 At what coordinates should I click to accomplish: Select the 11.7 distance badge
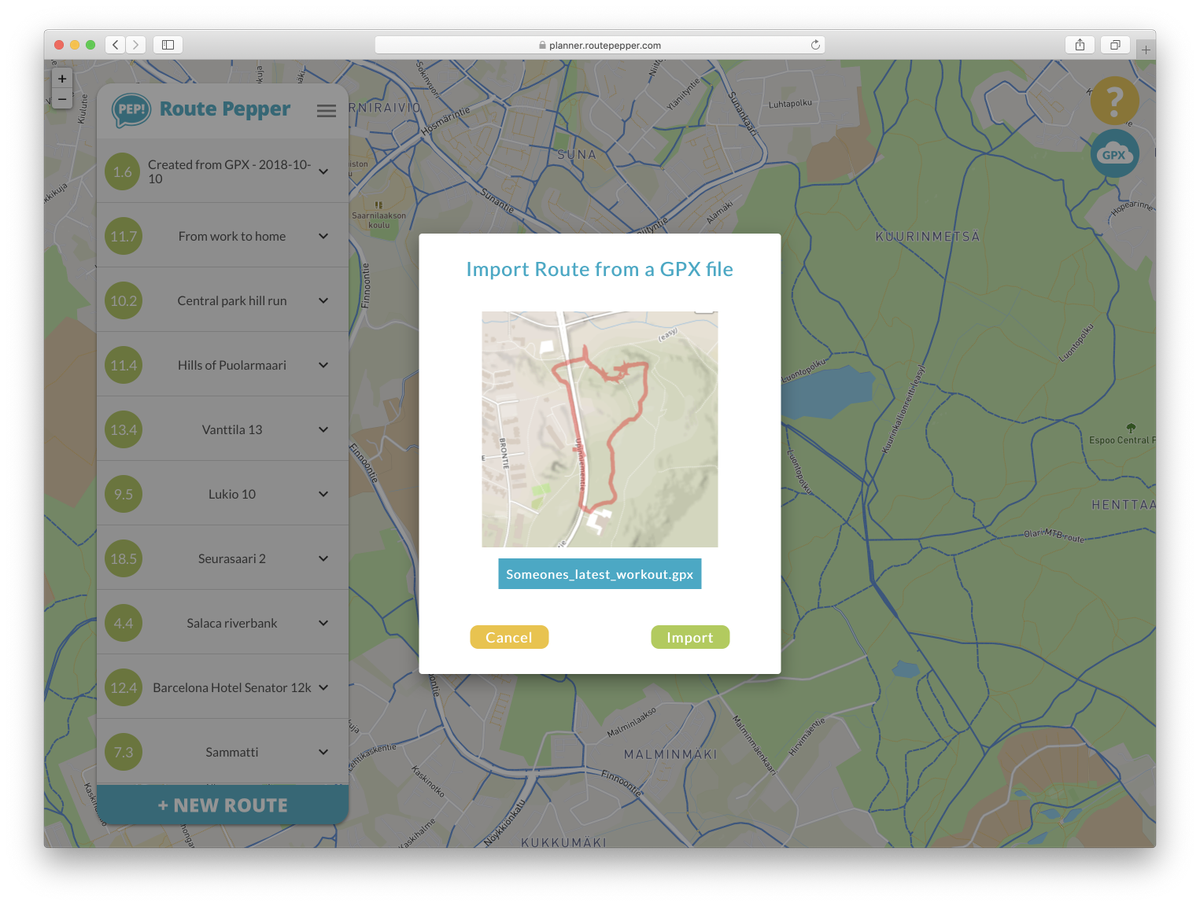(123, 236)
